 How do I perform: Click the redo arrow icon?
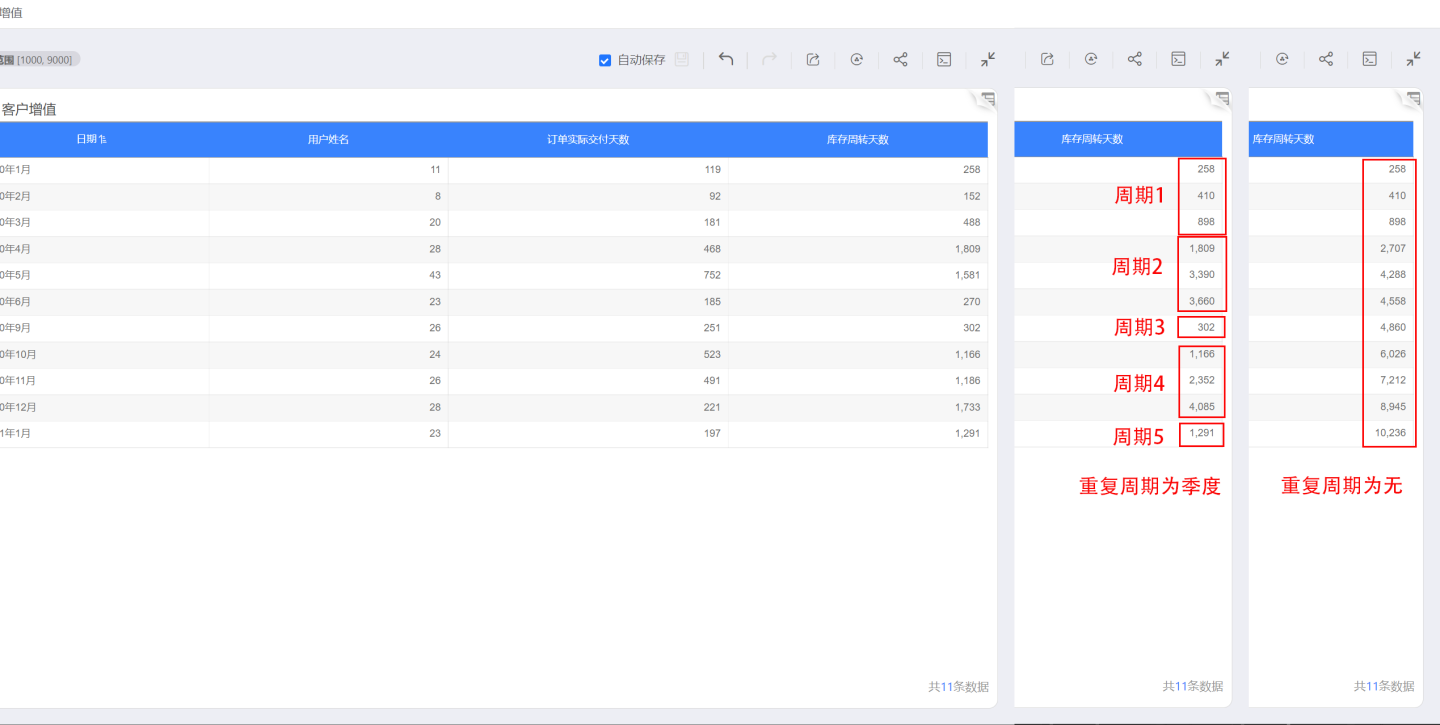pos(769,60)
